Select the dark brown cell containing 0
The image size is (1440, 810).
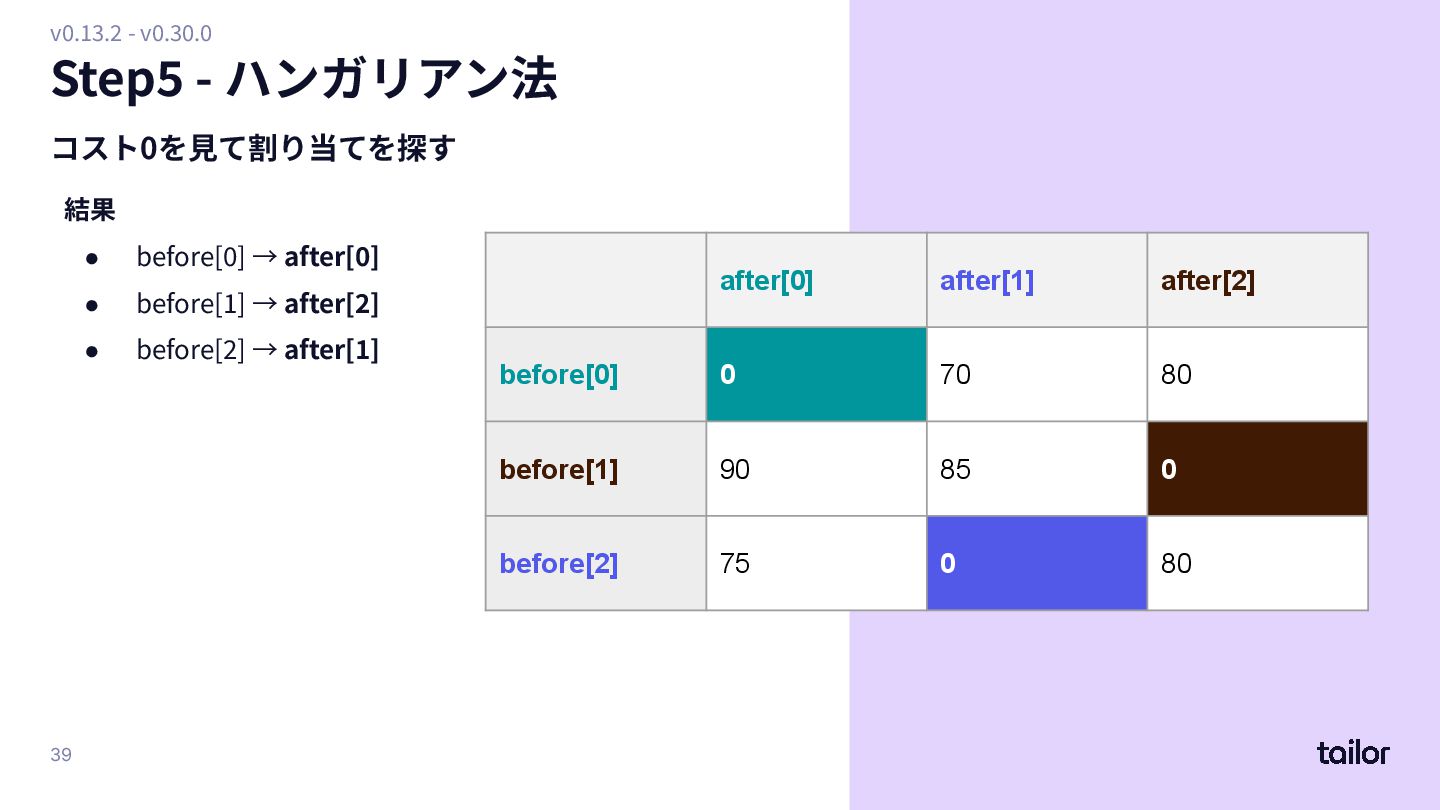[1257, 469]
